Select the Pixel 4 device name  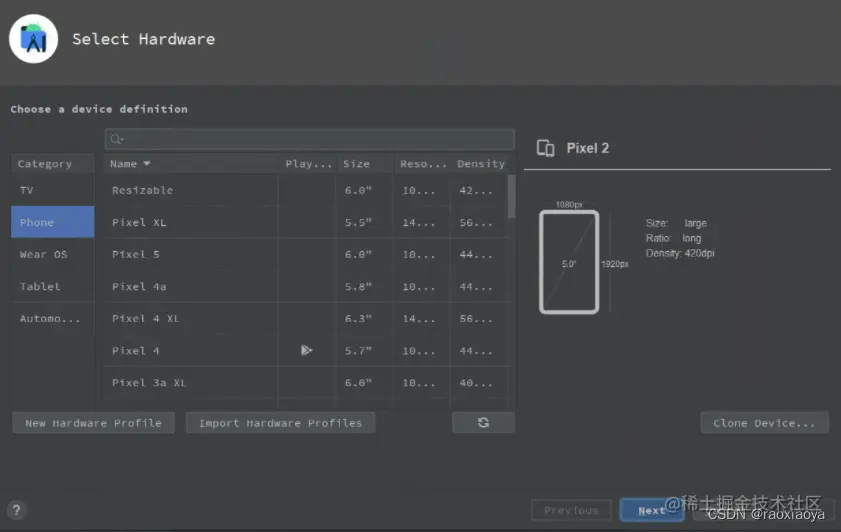click(x=136, y=351)
